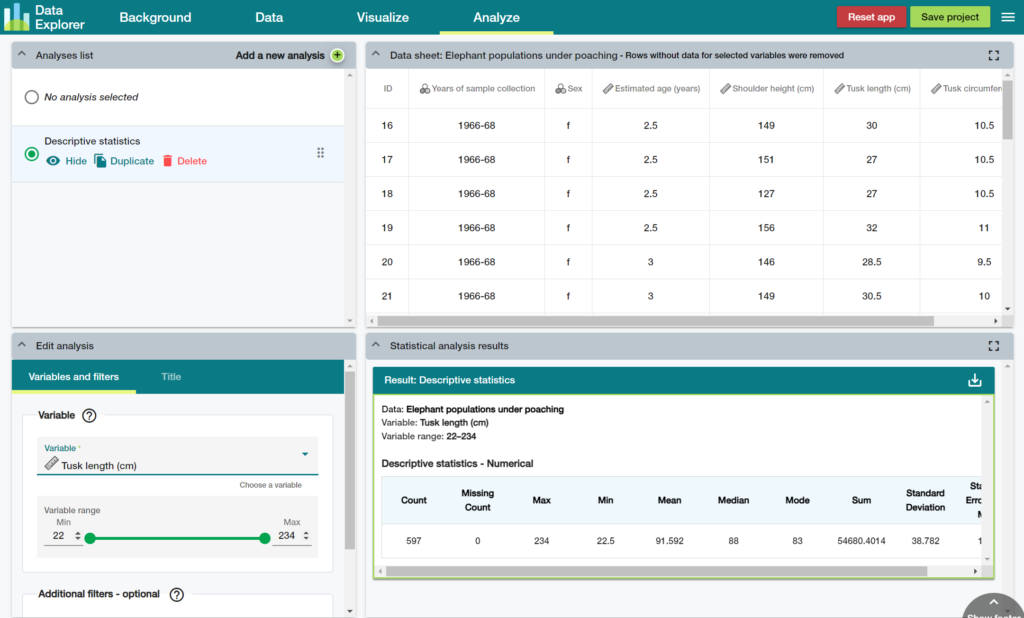1024x618 pixels.
Task: Select the No analysis selected radio button
Action: tap(32, 97)
